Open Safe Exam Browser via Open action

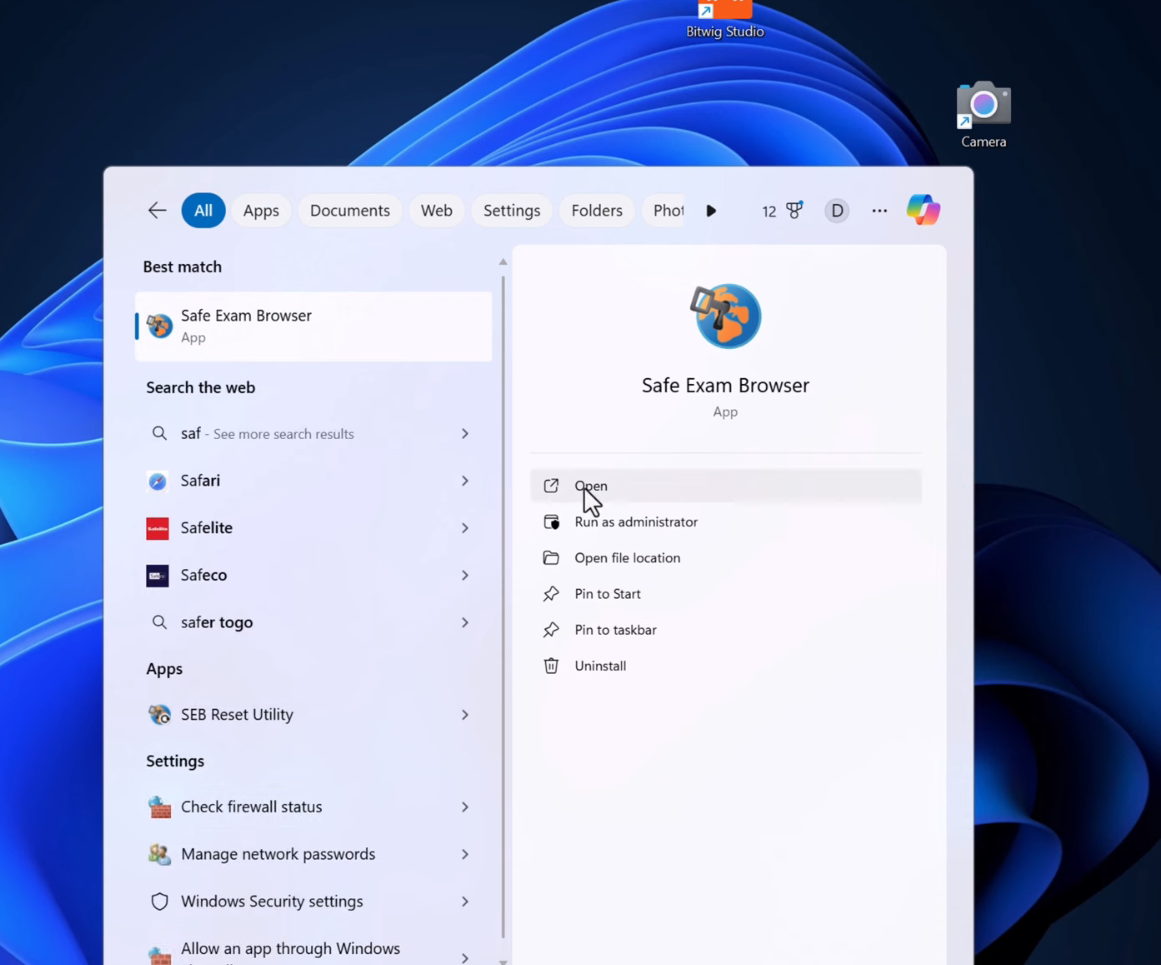[x=726, y=486]
